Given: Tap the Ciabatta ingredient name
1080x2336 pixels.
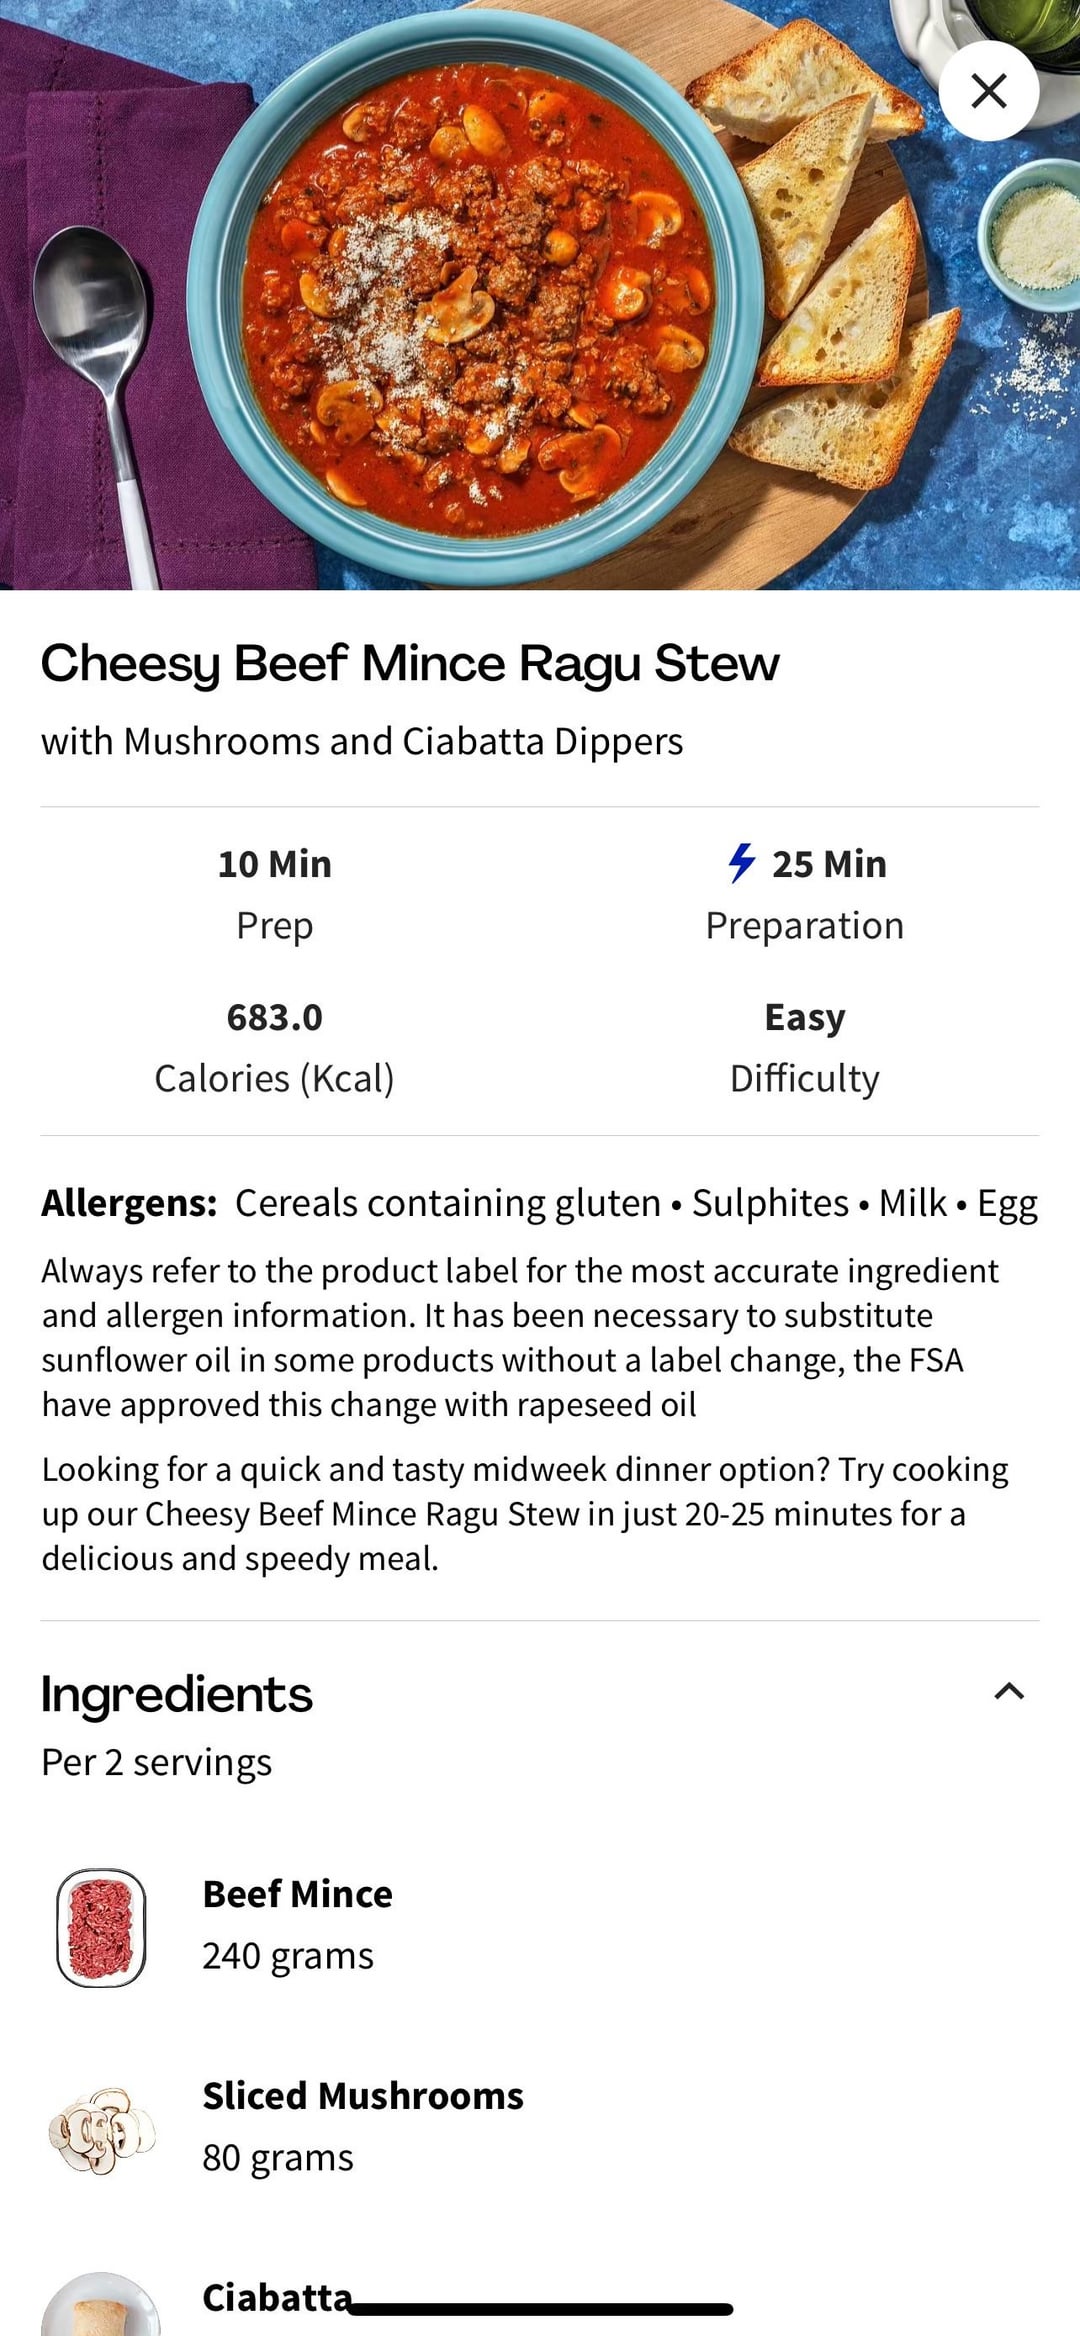Looking at the screenshot, I should [277, 2298].
